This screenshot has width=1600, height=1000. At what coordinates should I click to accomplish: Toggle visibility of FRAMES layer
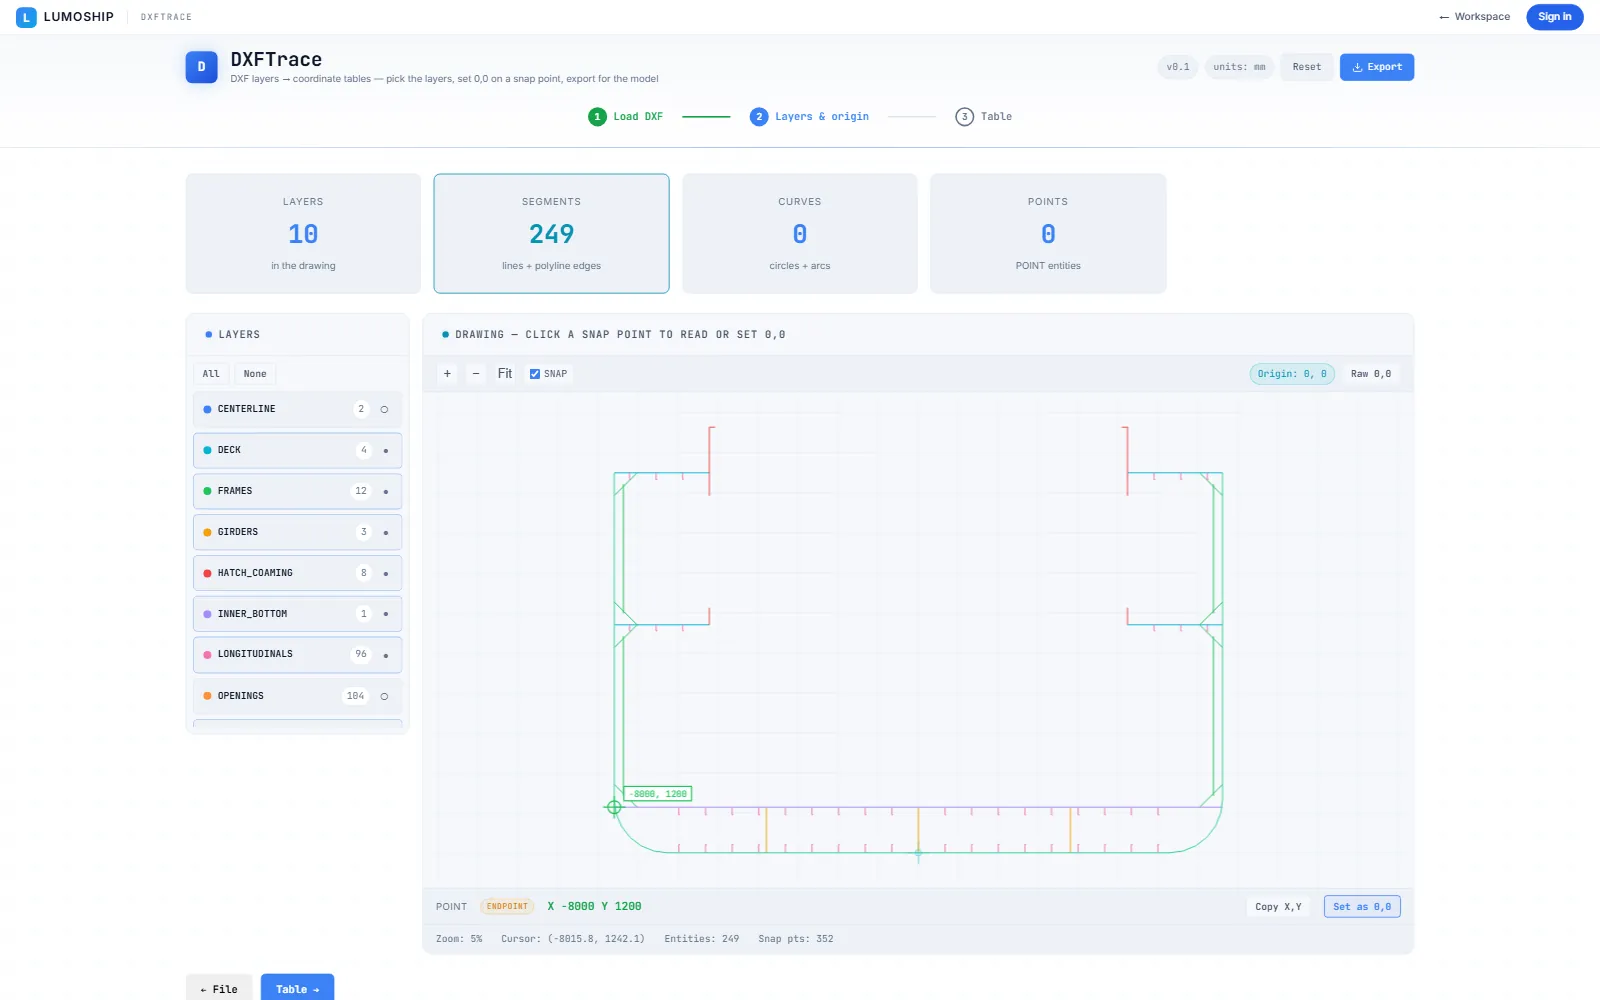[x=385, y=491]
